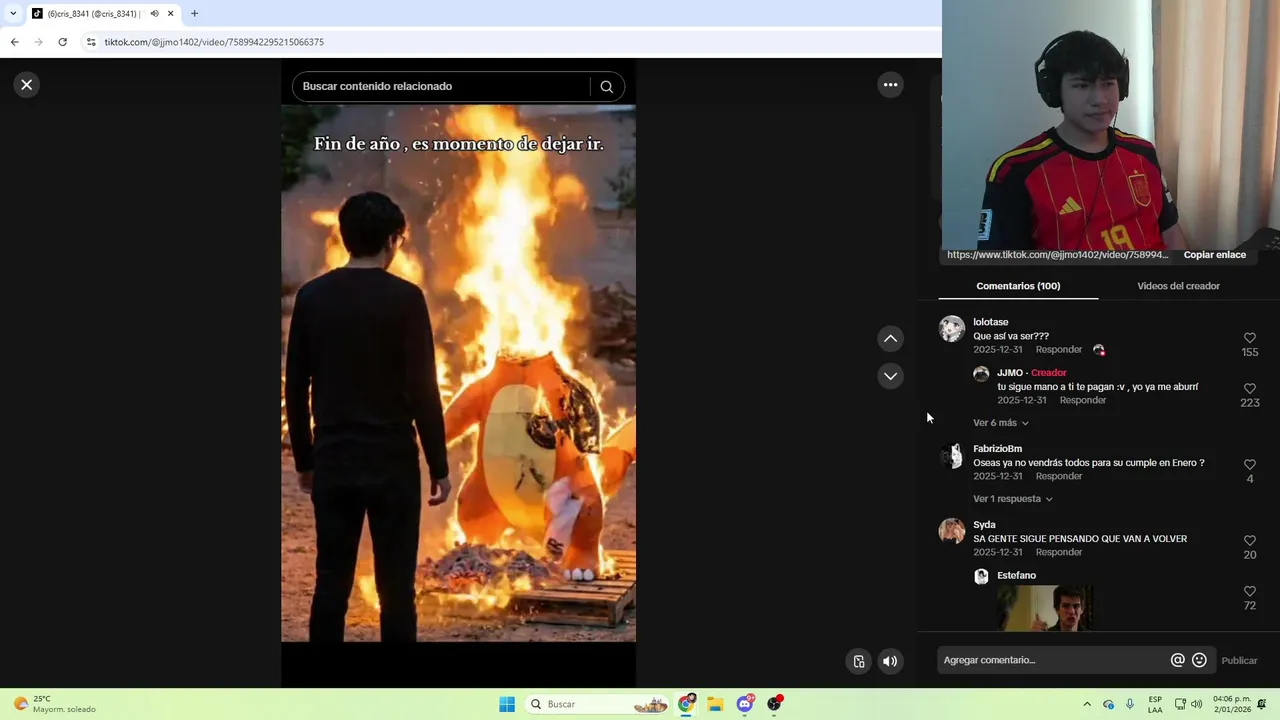Click Responder under FabrizioBm's comment
The height and width of the screenshot is (720, 1280).
click(1059, 476)
